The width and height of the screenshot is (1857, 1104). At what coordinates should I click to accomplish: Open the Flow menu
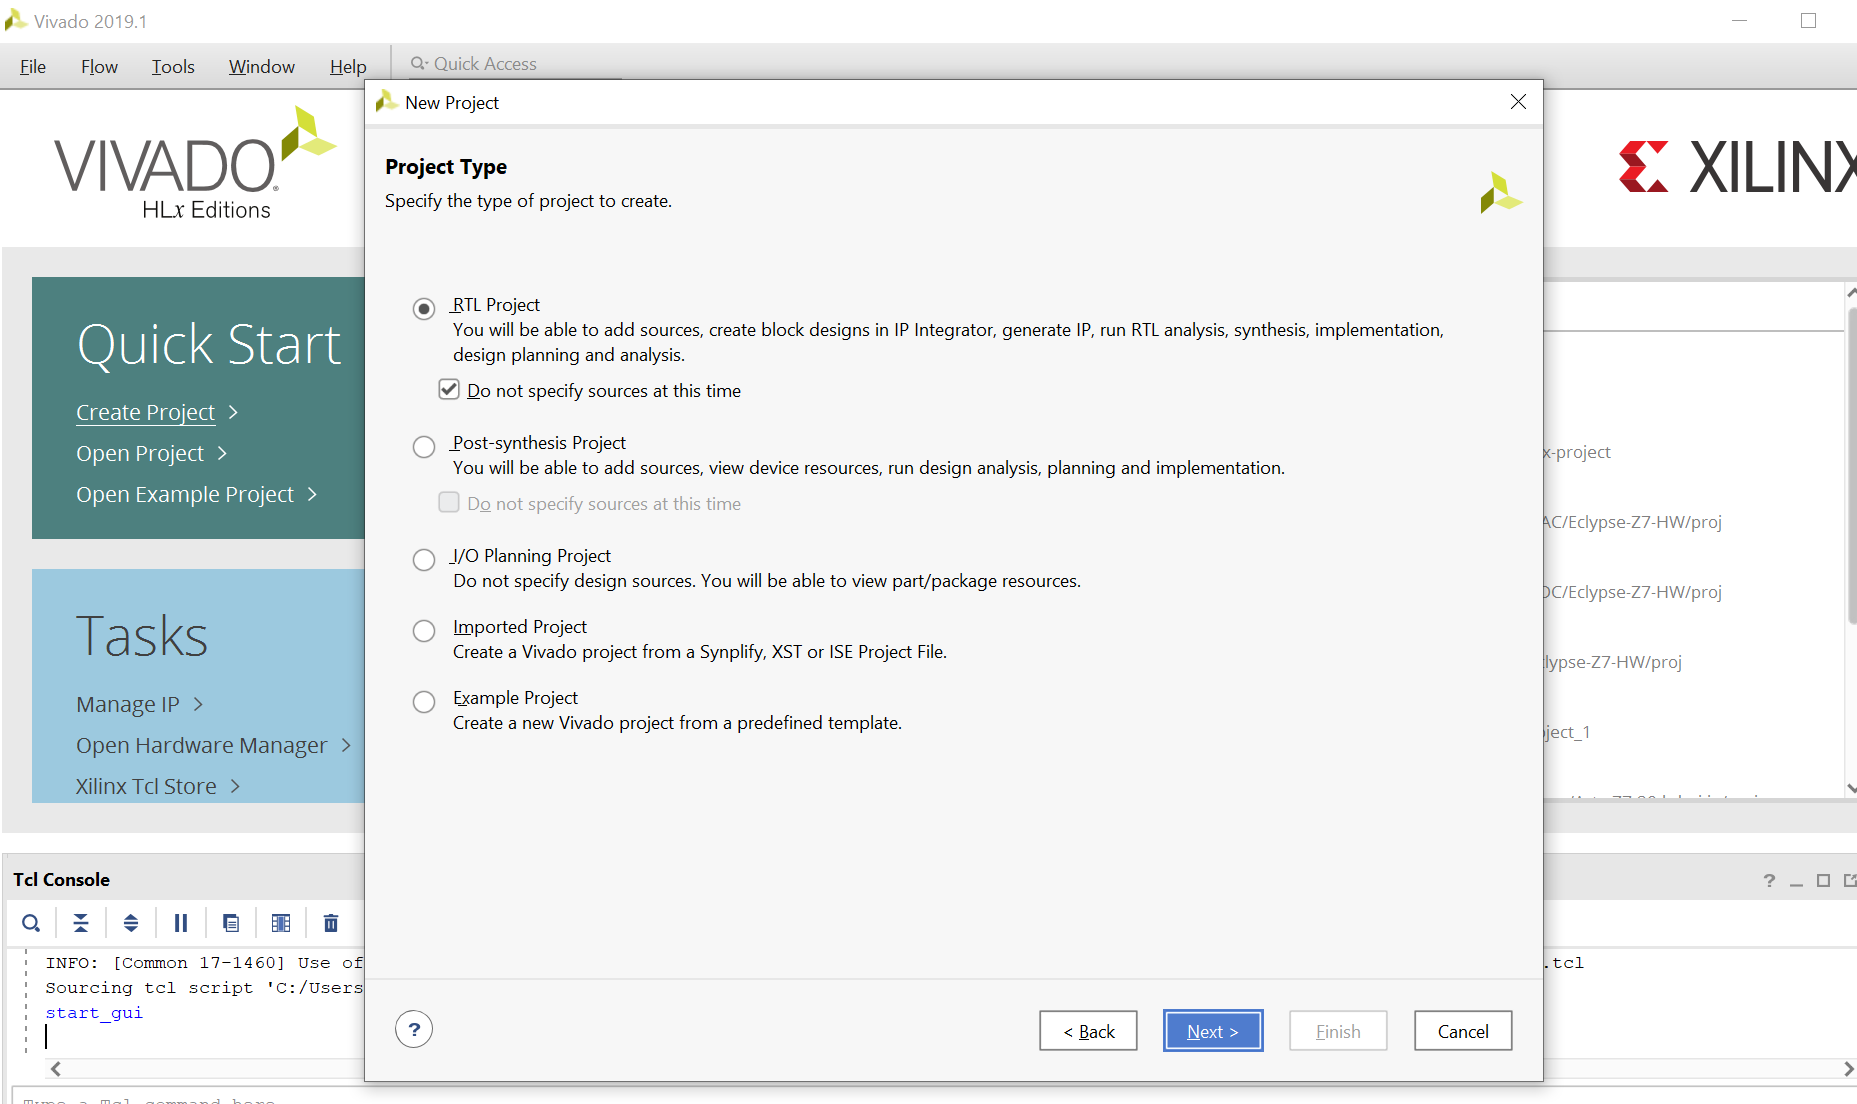(99, 67)
